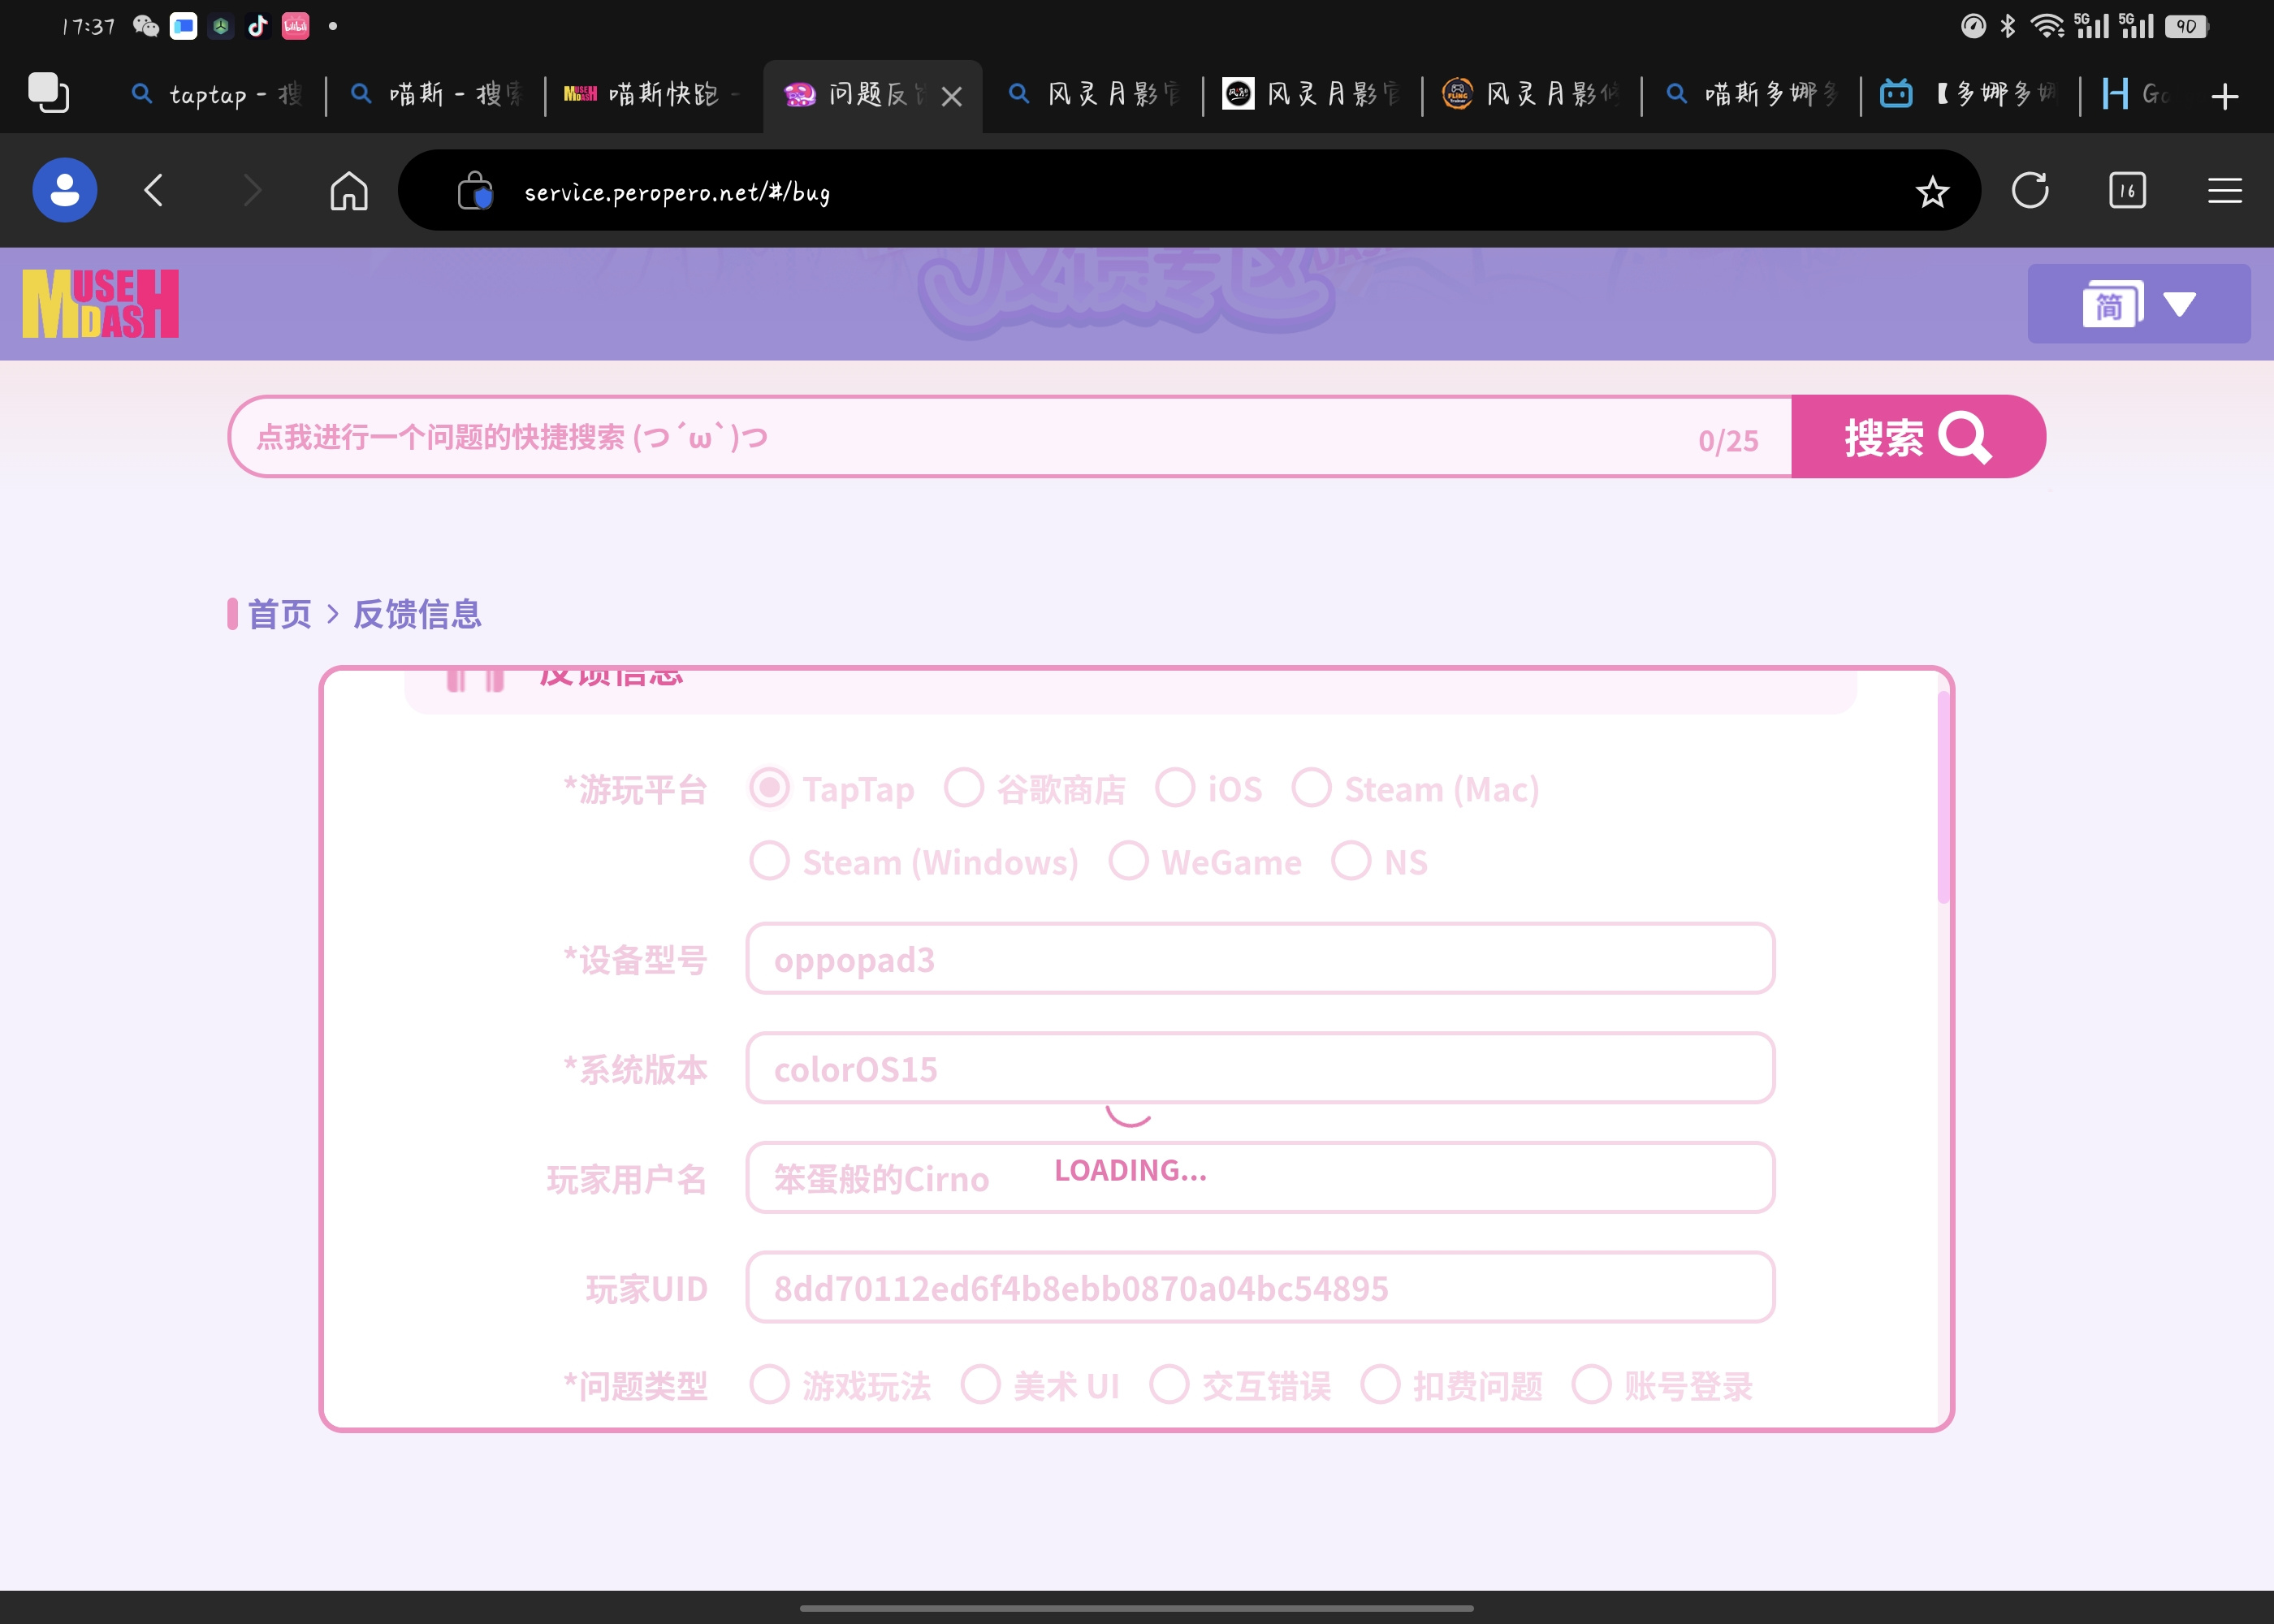
Task: Go to 首页 in the breadcrumb
Action: click(x=279, y=614)
